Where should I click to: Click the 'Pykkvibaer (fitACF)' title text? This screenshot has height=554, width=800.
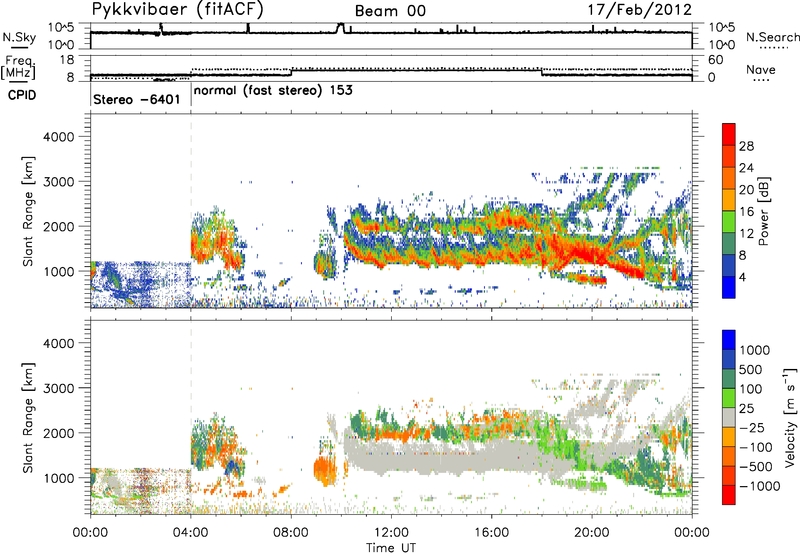177,9
